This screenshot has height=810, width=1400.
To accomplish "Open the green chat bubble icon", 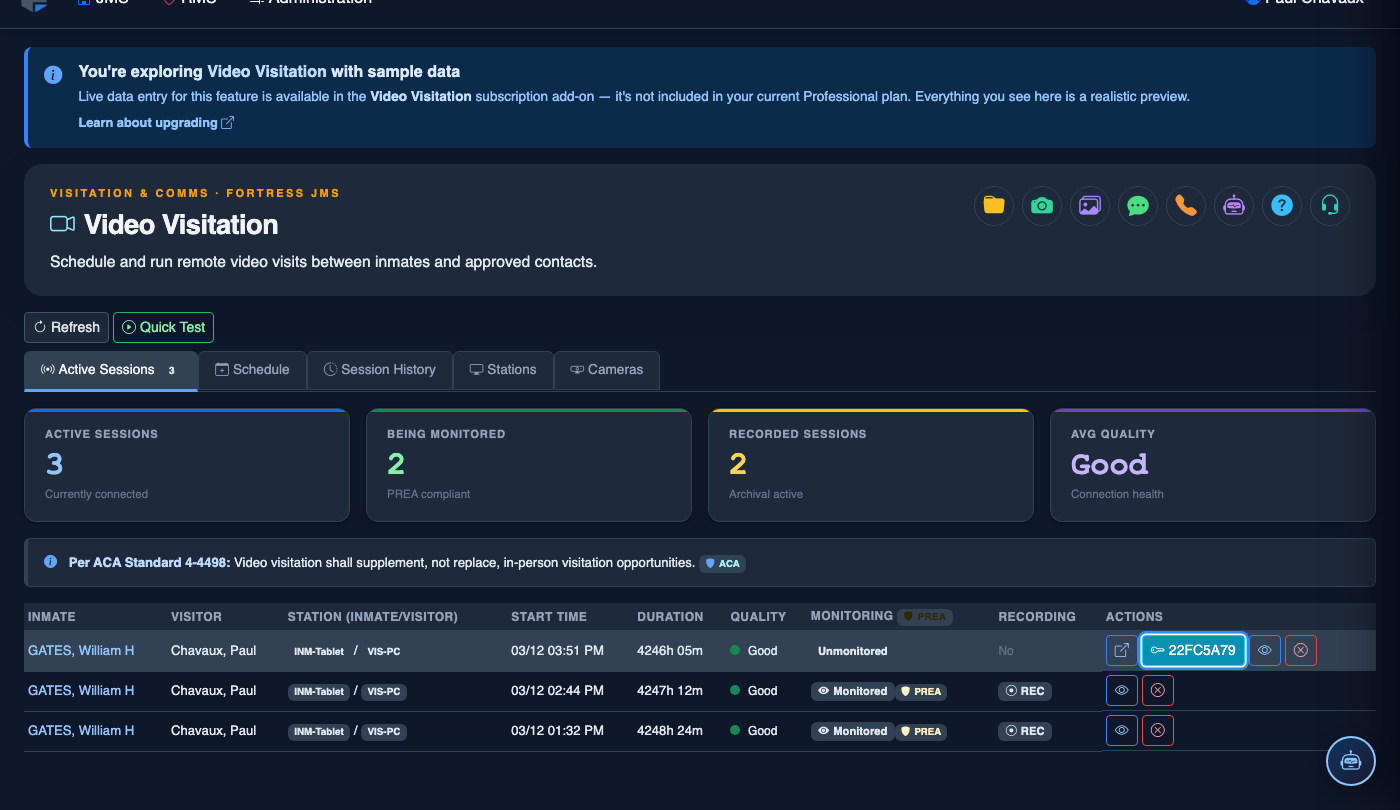I will (x=1138, y=206).
